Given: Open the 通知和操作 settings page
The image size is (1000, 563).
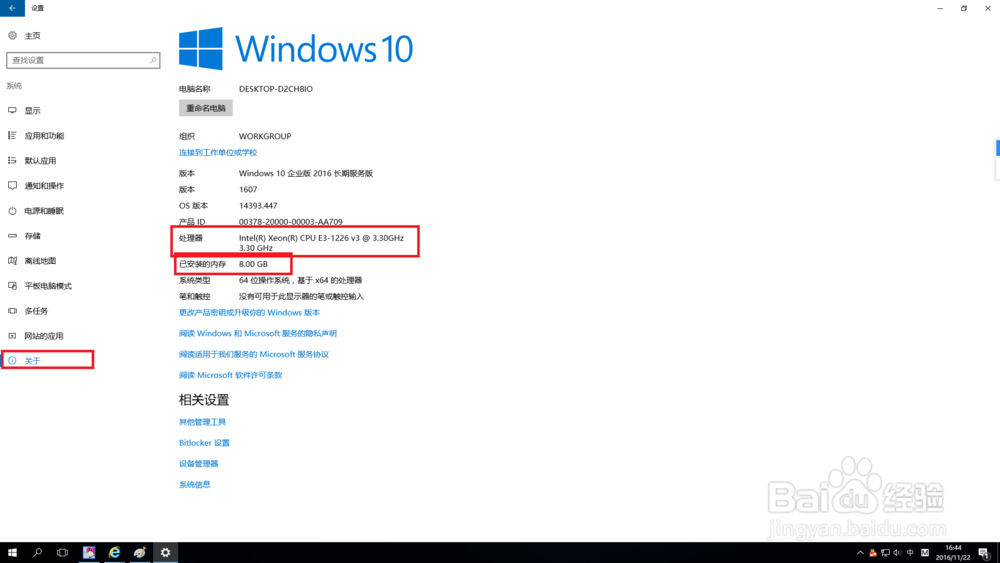Looking at the screenshot, I should coord(44,186).
